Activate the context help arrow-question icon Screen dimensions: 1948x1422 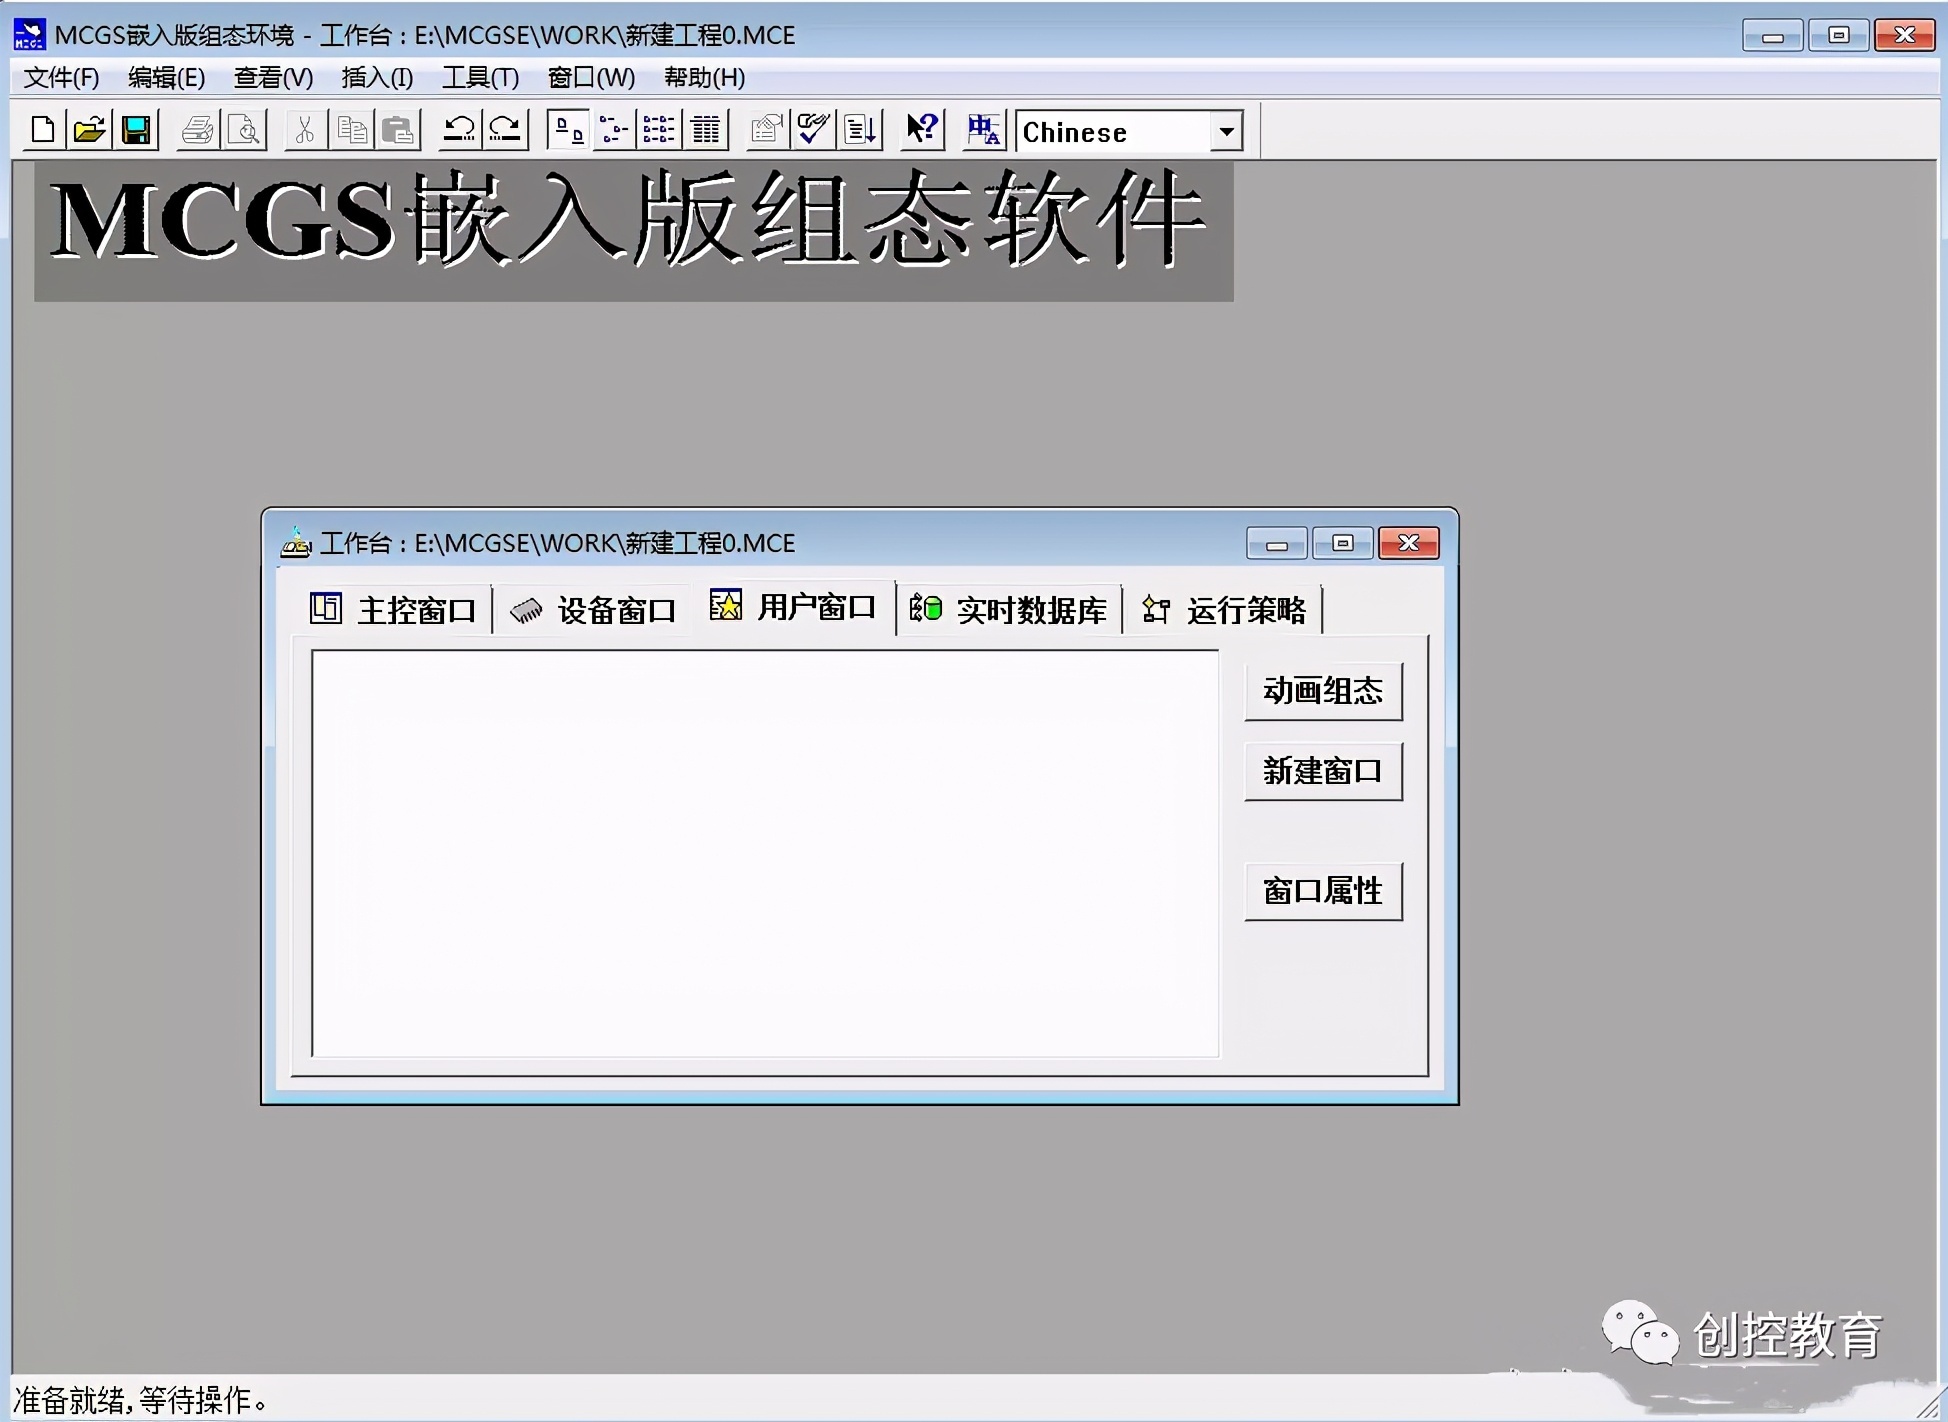[920, 129]
